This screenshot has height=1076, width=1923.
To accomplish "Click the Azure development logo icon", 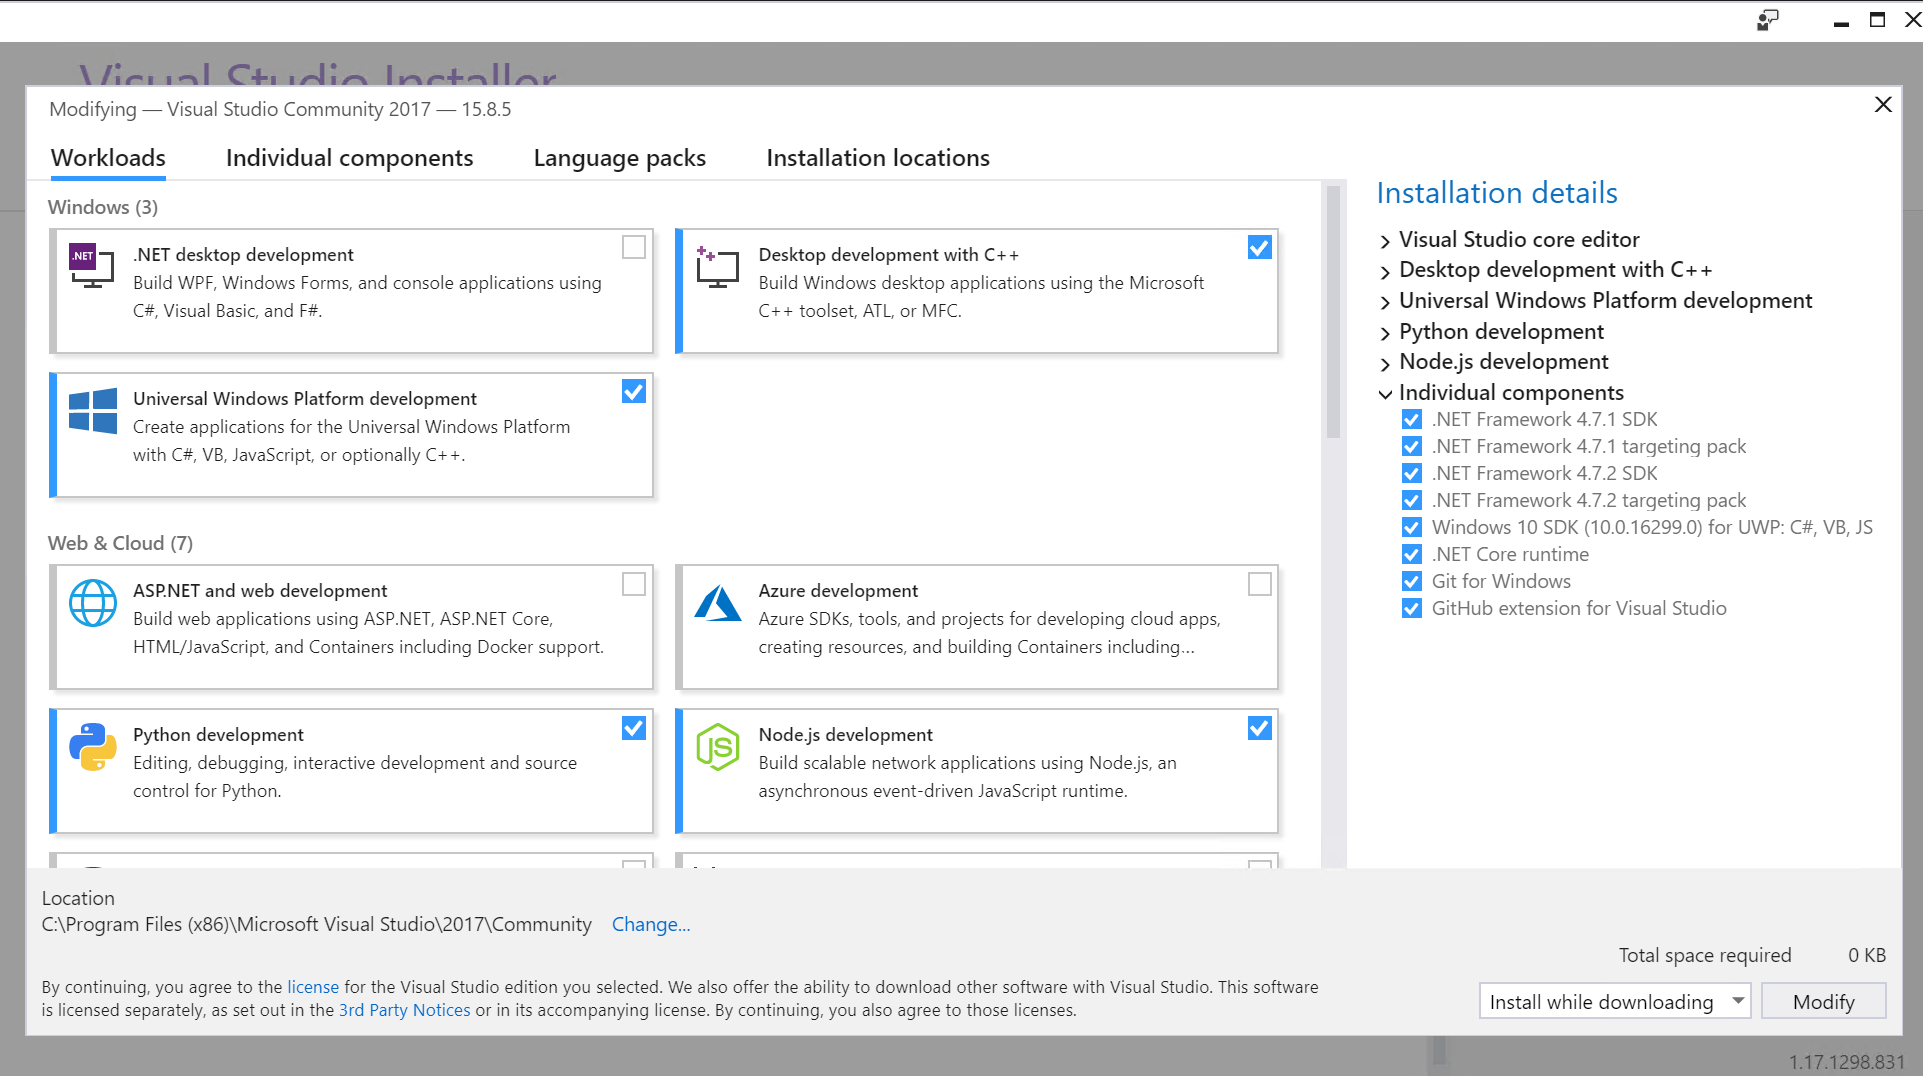I will 718,603.
